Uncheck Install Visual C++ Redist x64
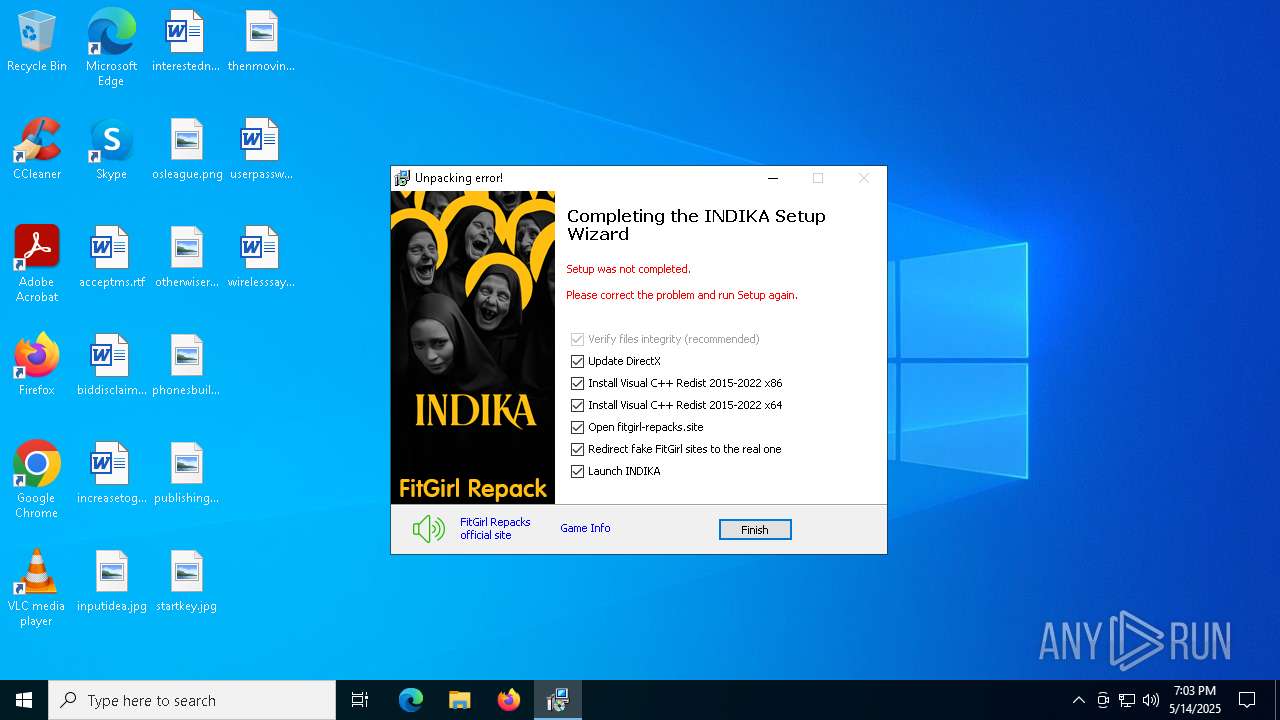 (577, 405)
